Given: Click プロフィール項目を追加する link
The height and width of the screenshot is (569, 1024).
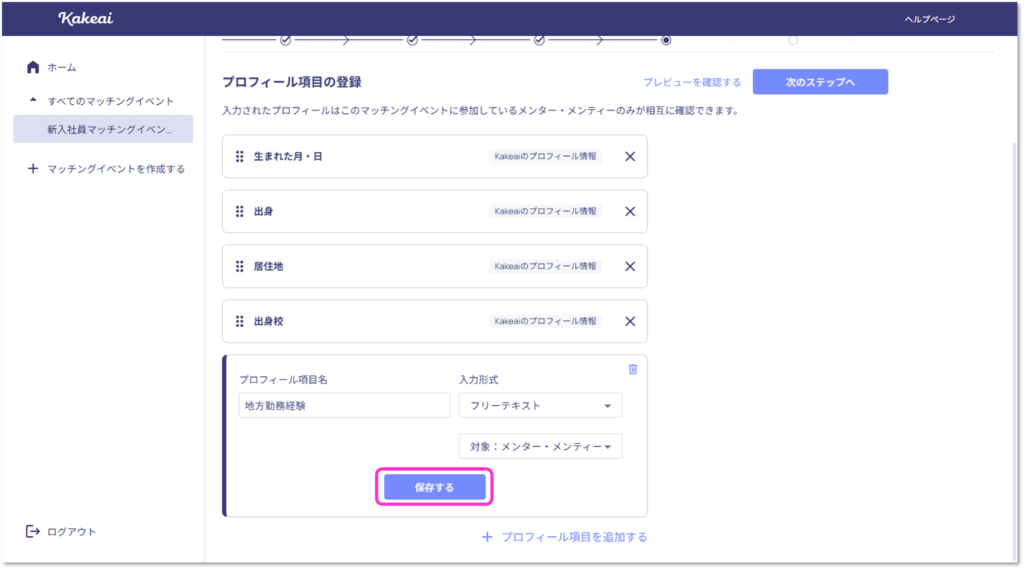Looking at the screenshot, I should [565, 537].
